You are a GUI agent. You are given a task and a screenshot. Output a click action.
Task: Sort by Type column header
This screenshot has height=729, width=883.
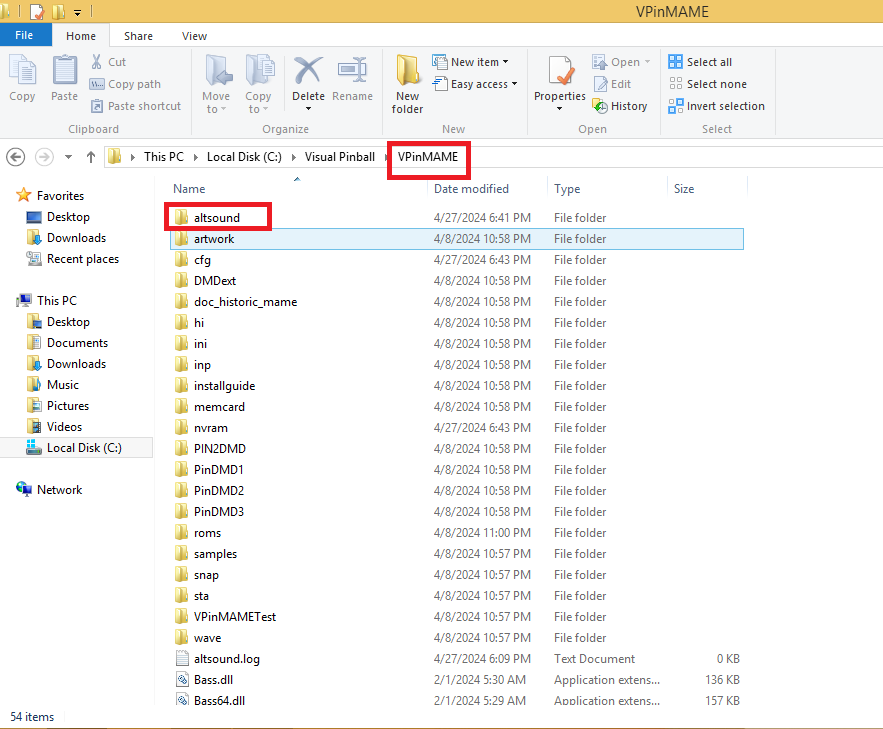click(x=567, y=189)
